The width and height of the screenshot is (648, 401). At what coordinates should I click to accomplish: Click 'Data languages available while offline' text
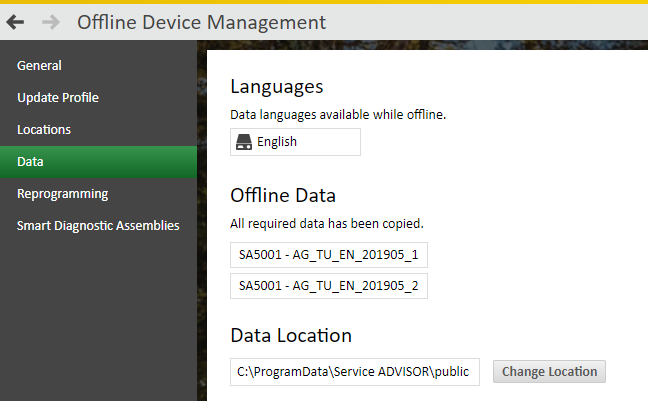click(x=338, y=115)
